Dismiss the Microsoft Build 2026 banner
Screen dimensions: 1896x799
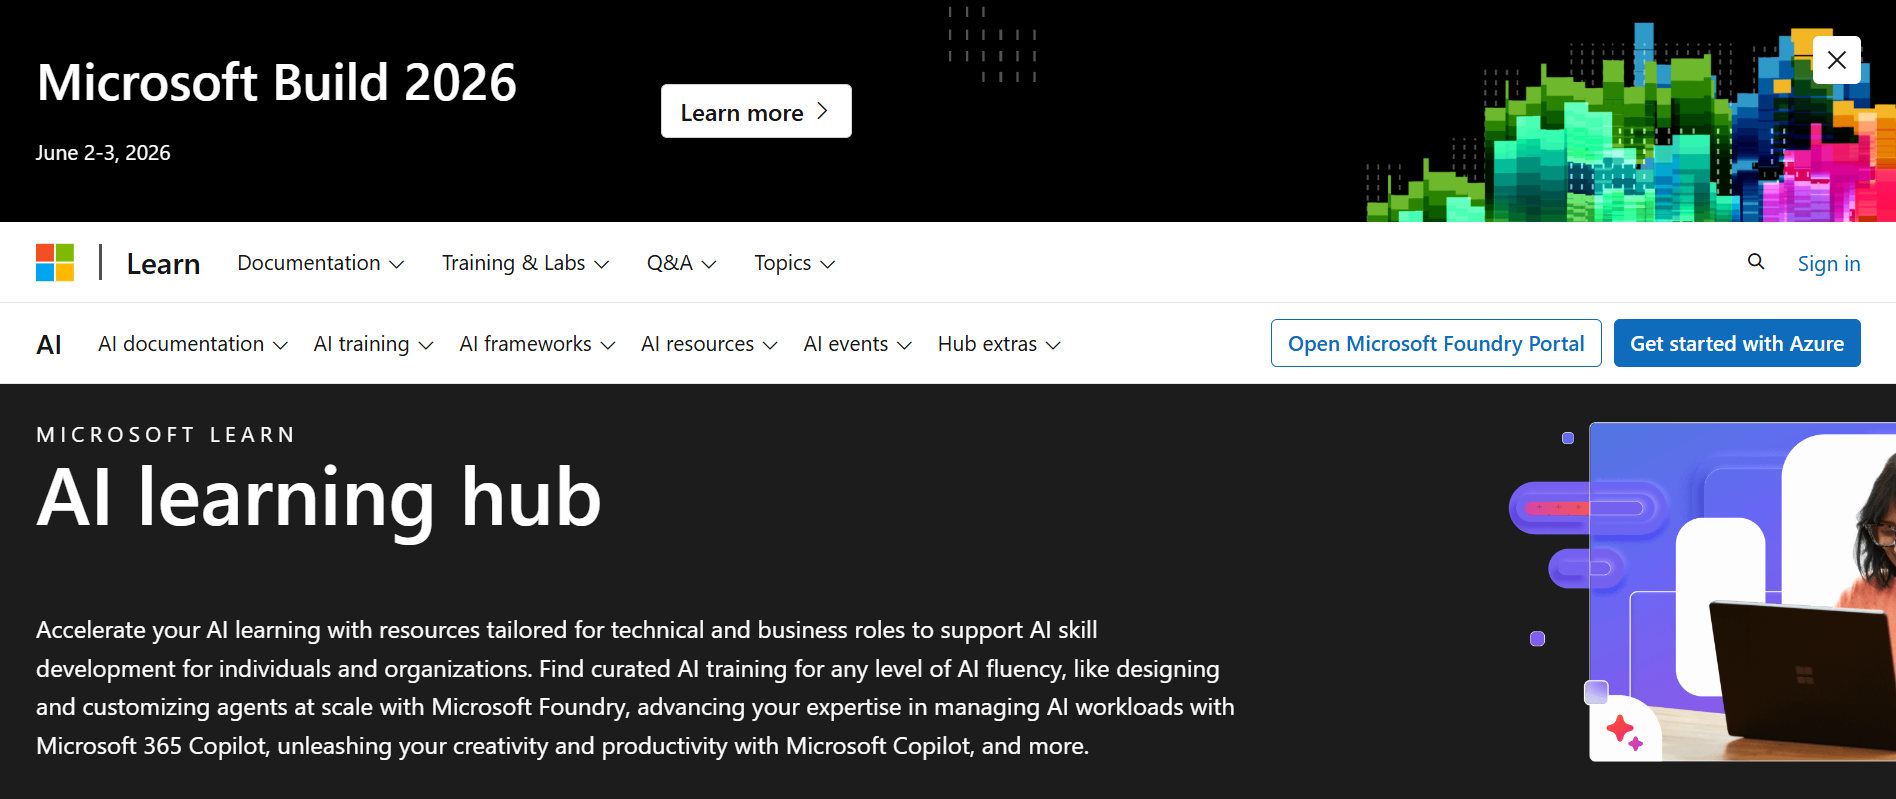[1836, 60]
